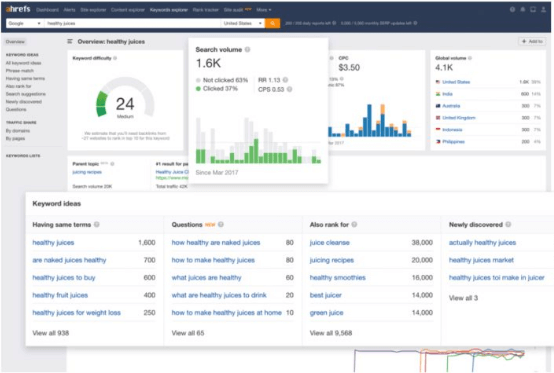The image size is (554, 373).
Task: Open the United Kingdom global volume link
Action: click(459, 118)
